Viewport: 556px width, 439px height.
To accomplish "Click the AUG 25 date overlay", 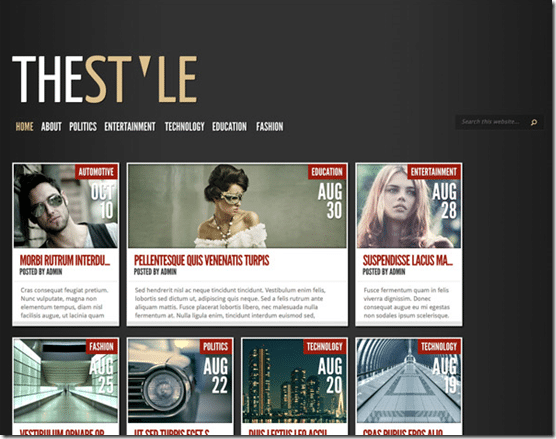I will point(102,376).
